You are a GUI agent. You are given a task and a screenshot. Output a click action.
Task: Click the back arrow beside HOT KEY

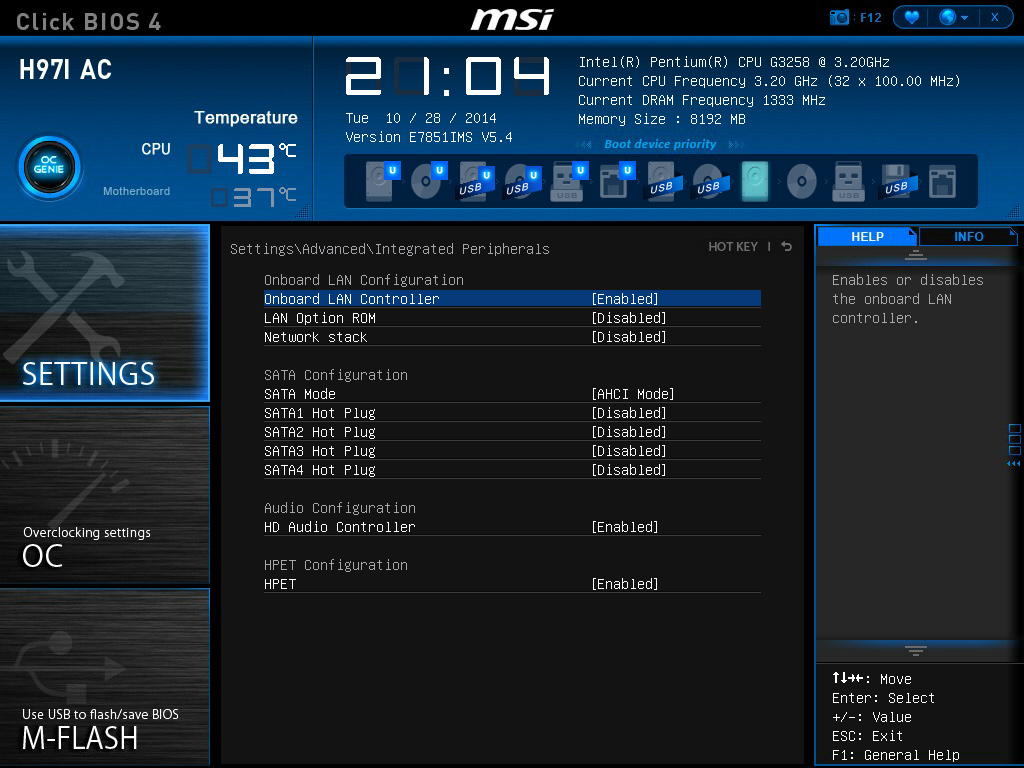pos(787,247)
